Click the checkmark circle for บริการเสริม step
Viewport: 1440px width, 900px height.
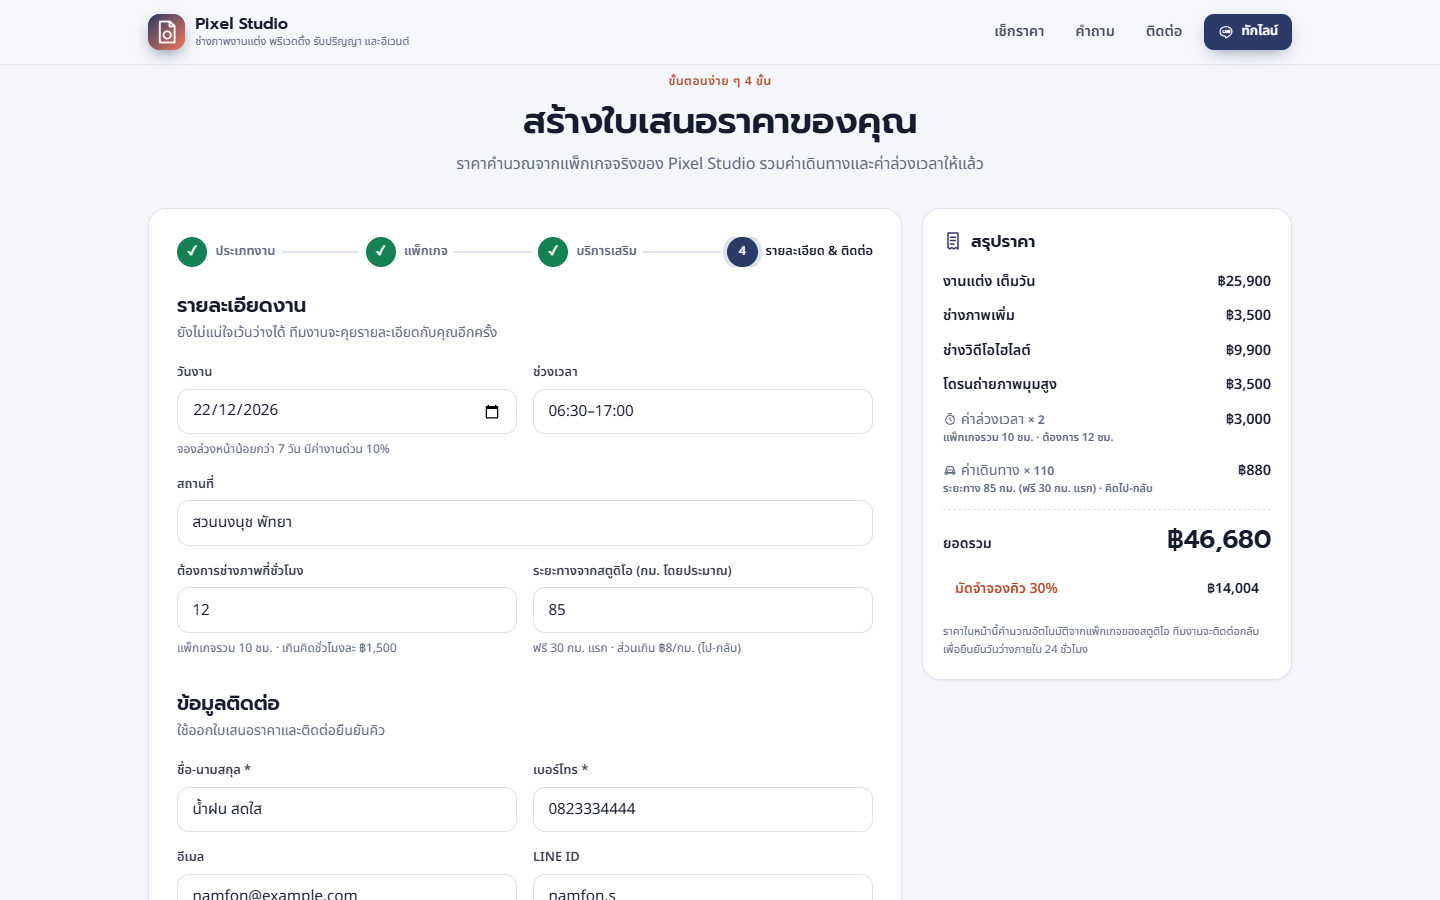(553, 252)
